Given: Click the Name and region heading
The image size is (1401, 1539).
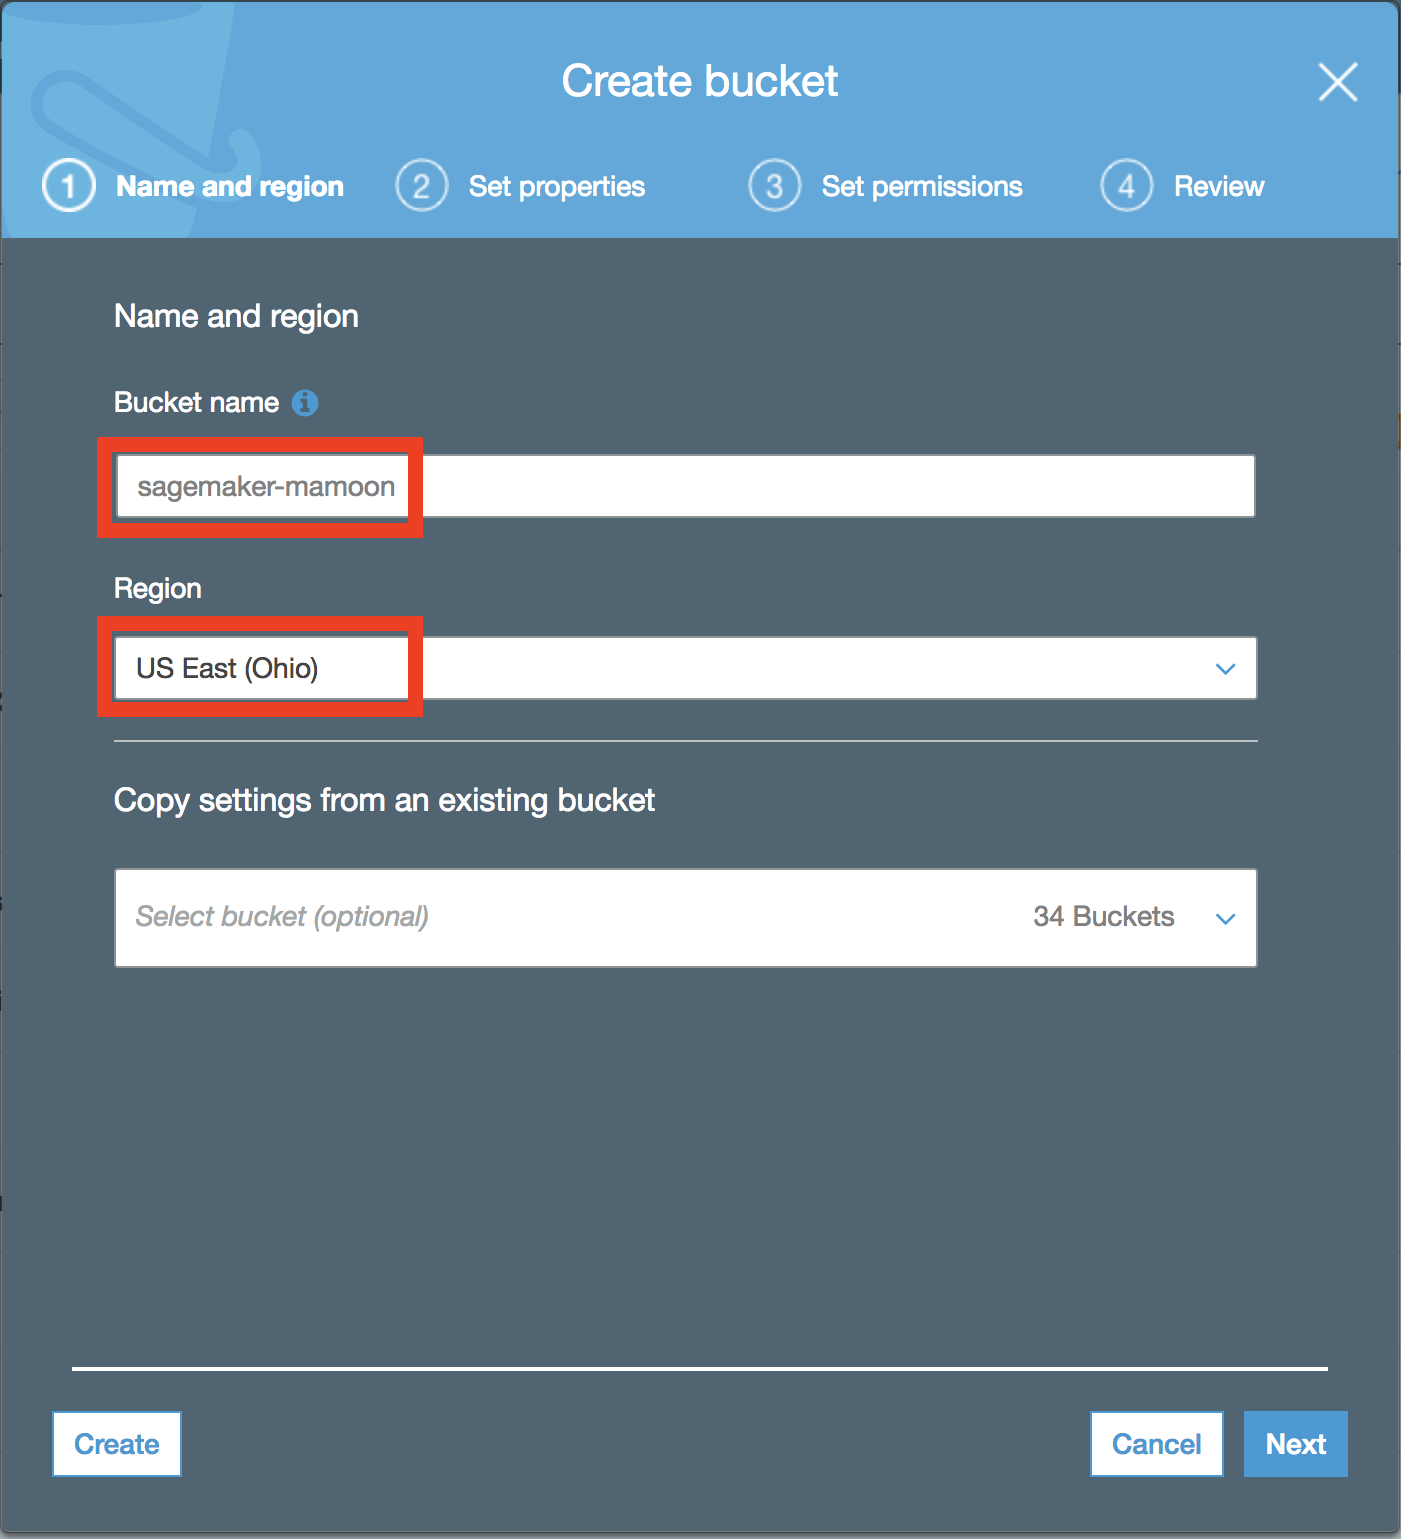Looking at the screenshot, I should tap(236, 317).
